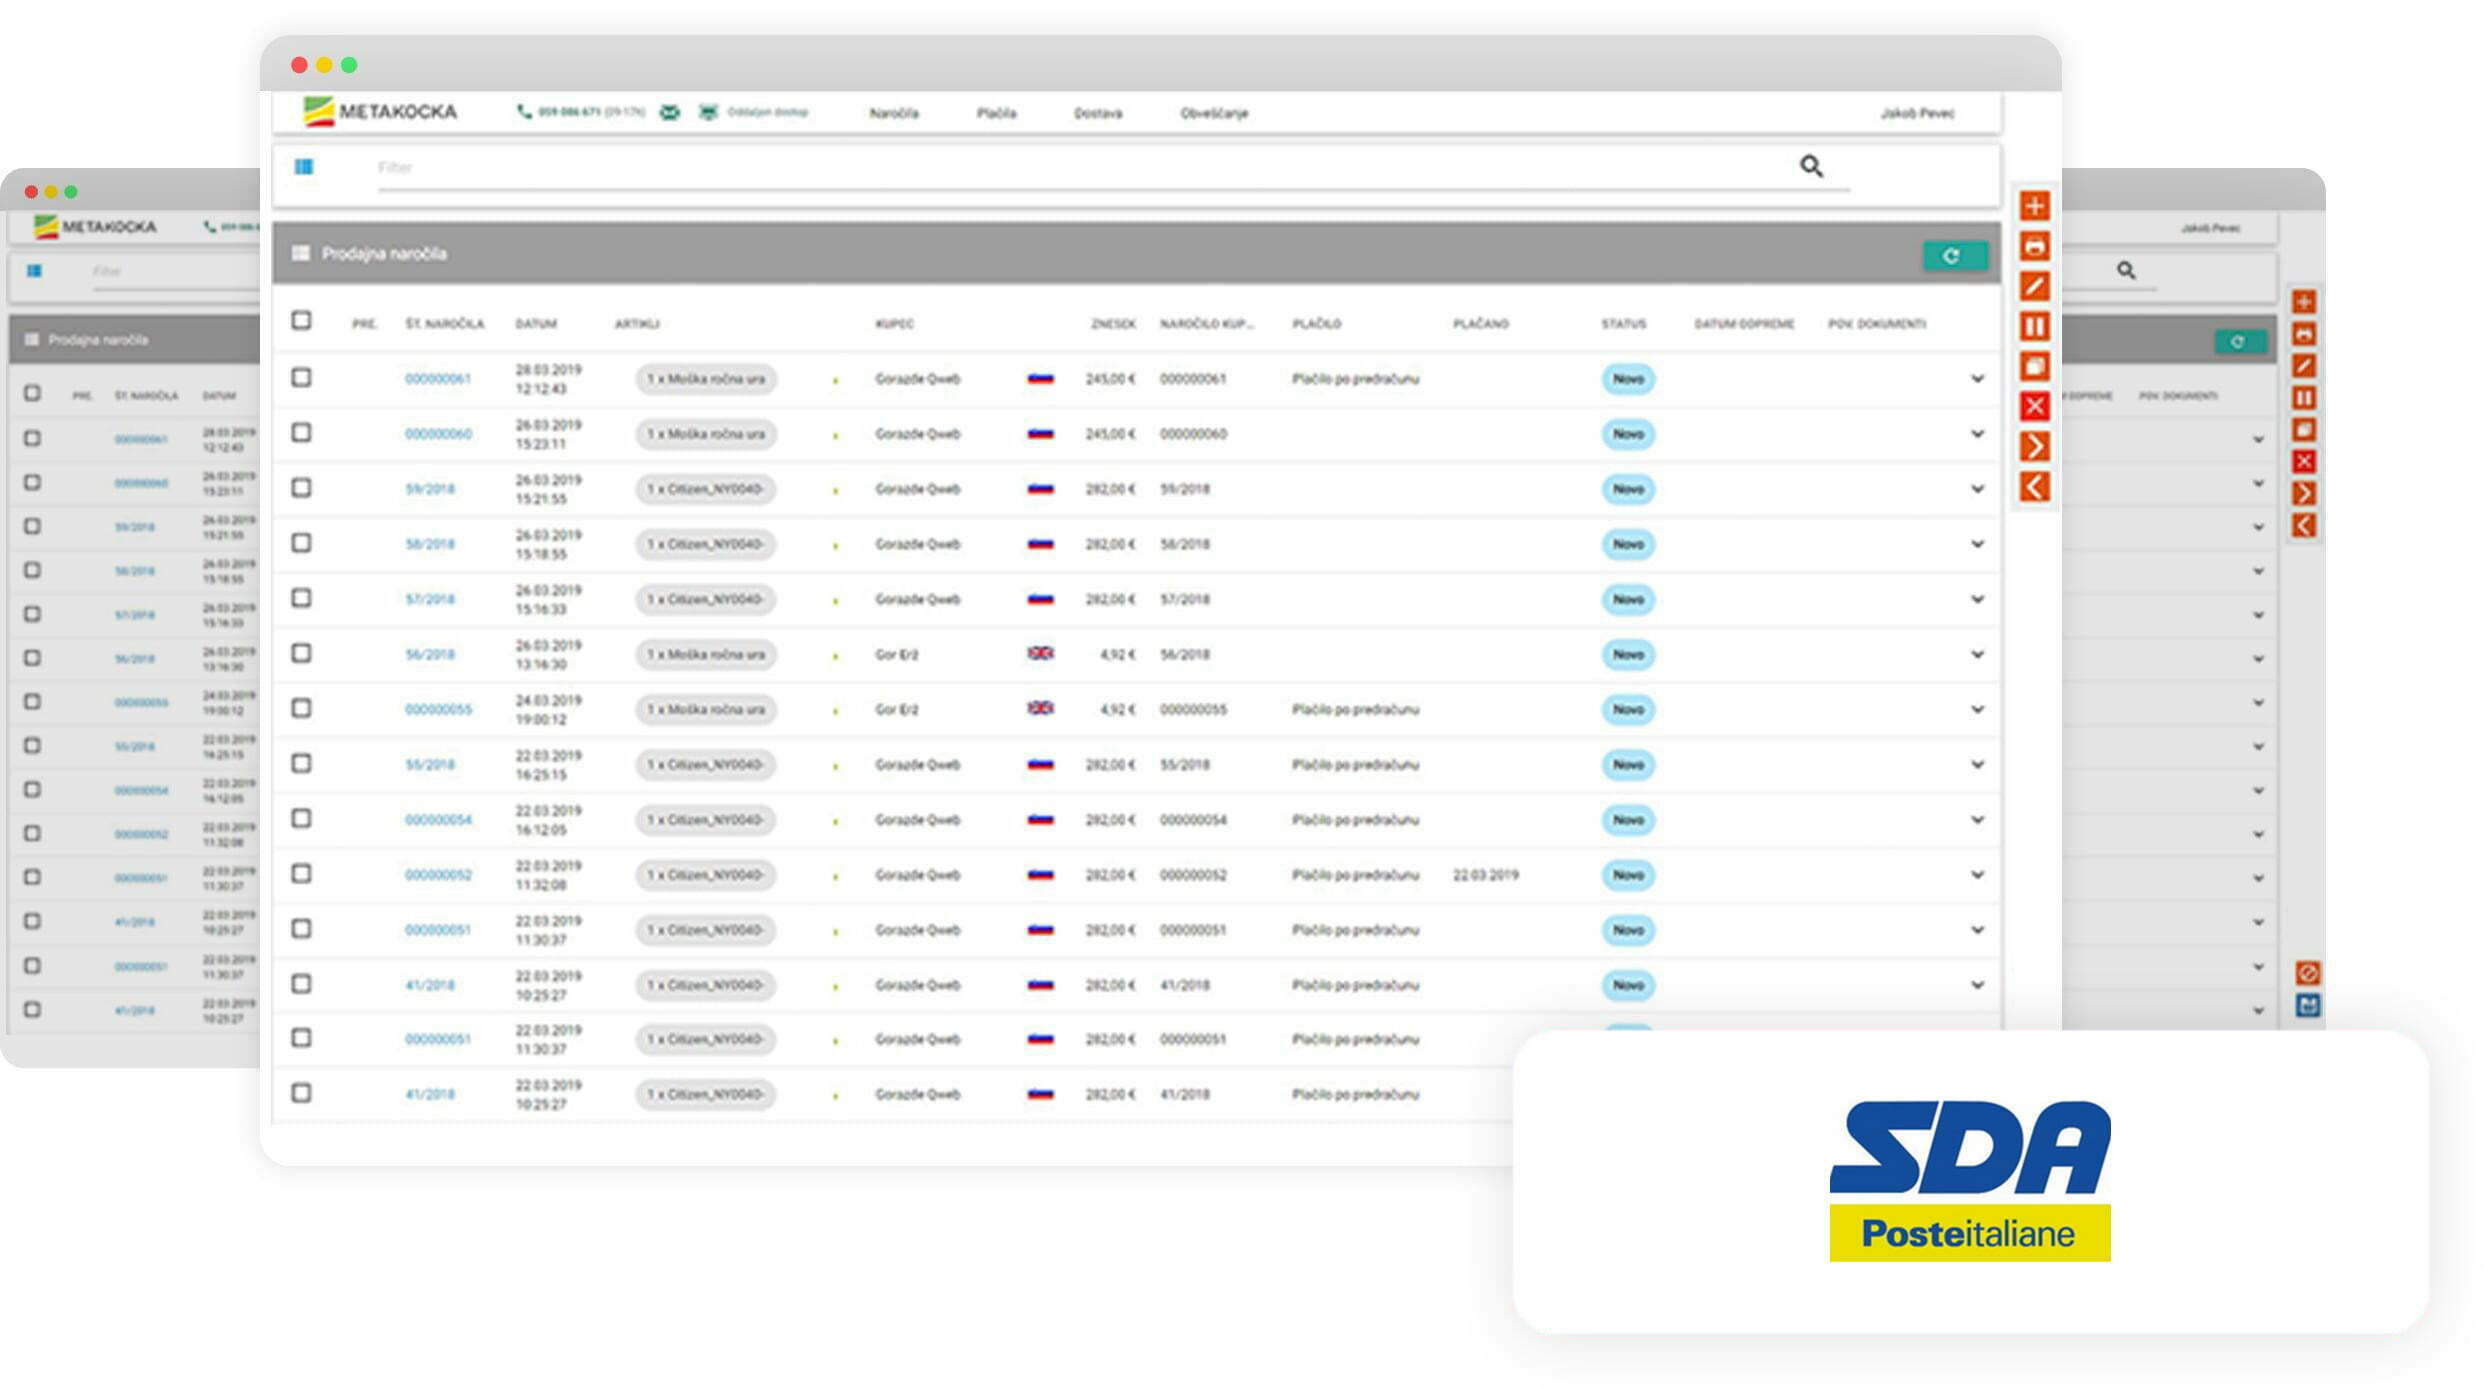Expand the chevron on order 58/2018 row

[1977, 544]
